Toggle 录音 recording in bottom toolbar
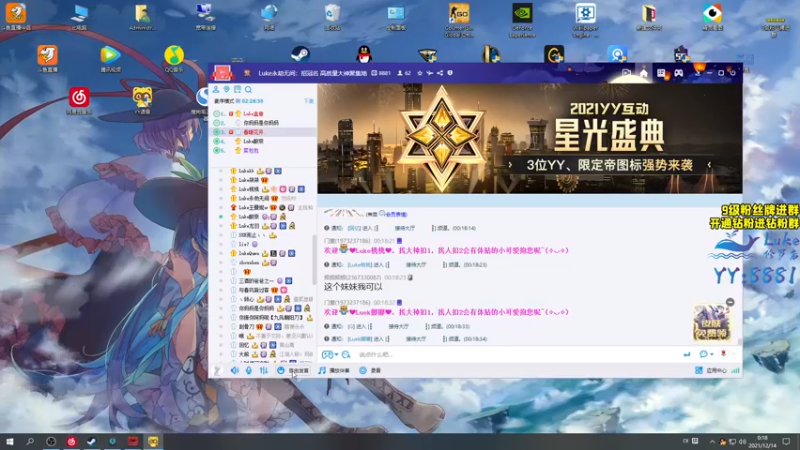 tap(370, 370)
